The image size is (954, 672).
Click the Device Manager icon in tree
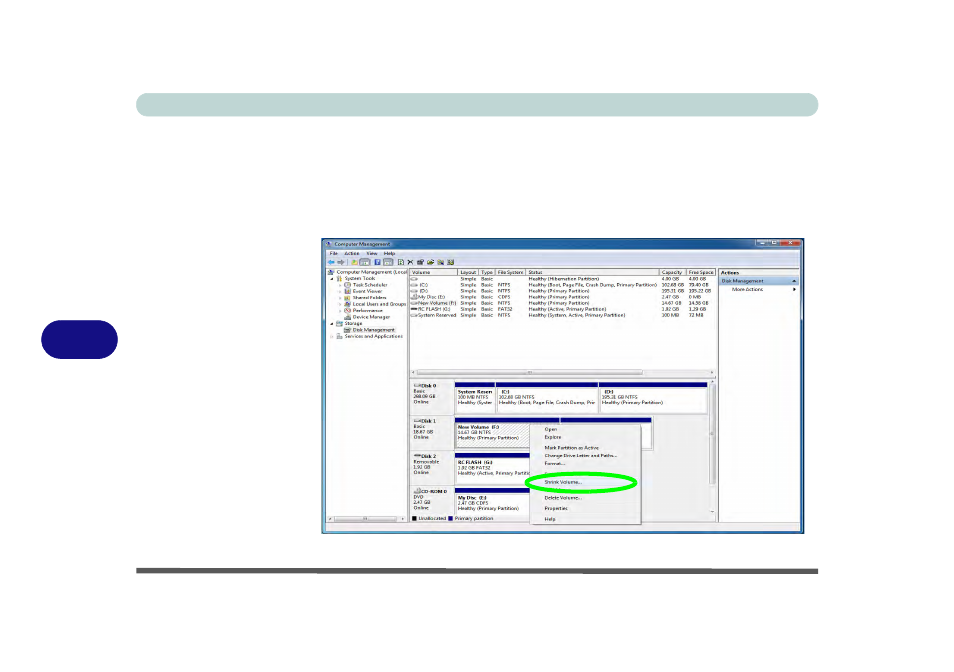[x=347, y=317]
